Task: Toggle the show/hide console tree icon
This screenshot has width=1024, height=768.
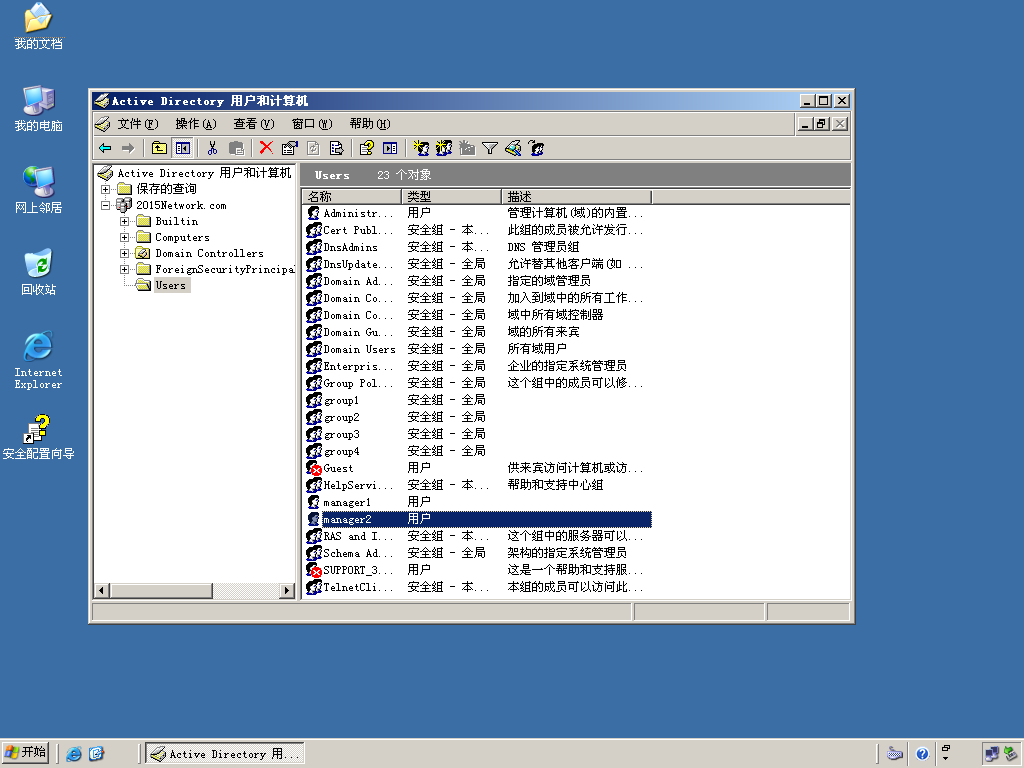Action: click(183, 148)
